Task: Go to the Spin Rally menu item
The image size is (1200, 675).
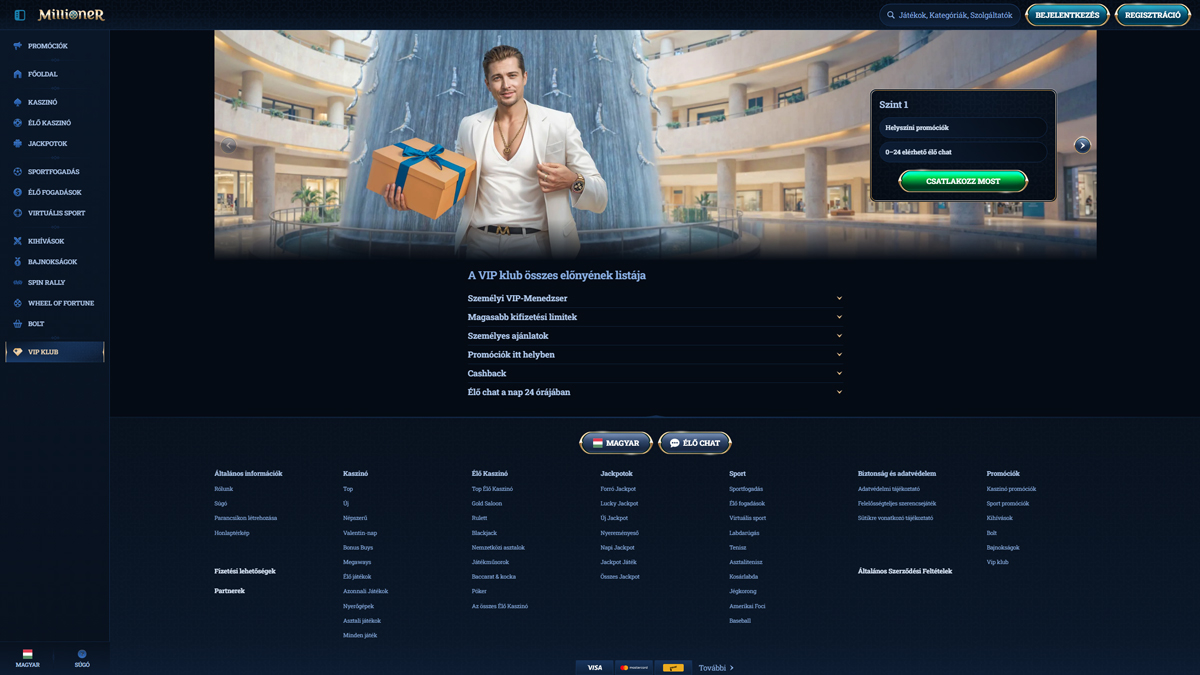Action: [46, 283]
